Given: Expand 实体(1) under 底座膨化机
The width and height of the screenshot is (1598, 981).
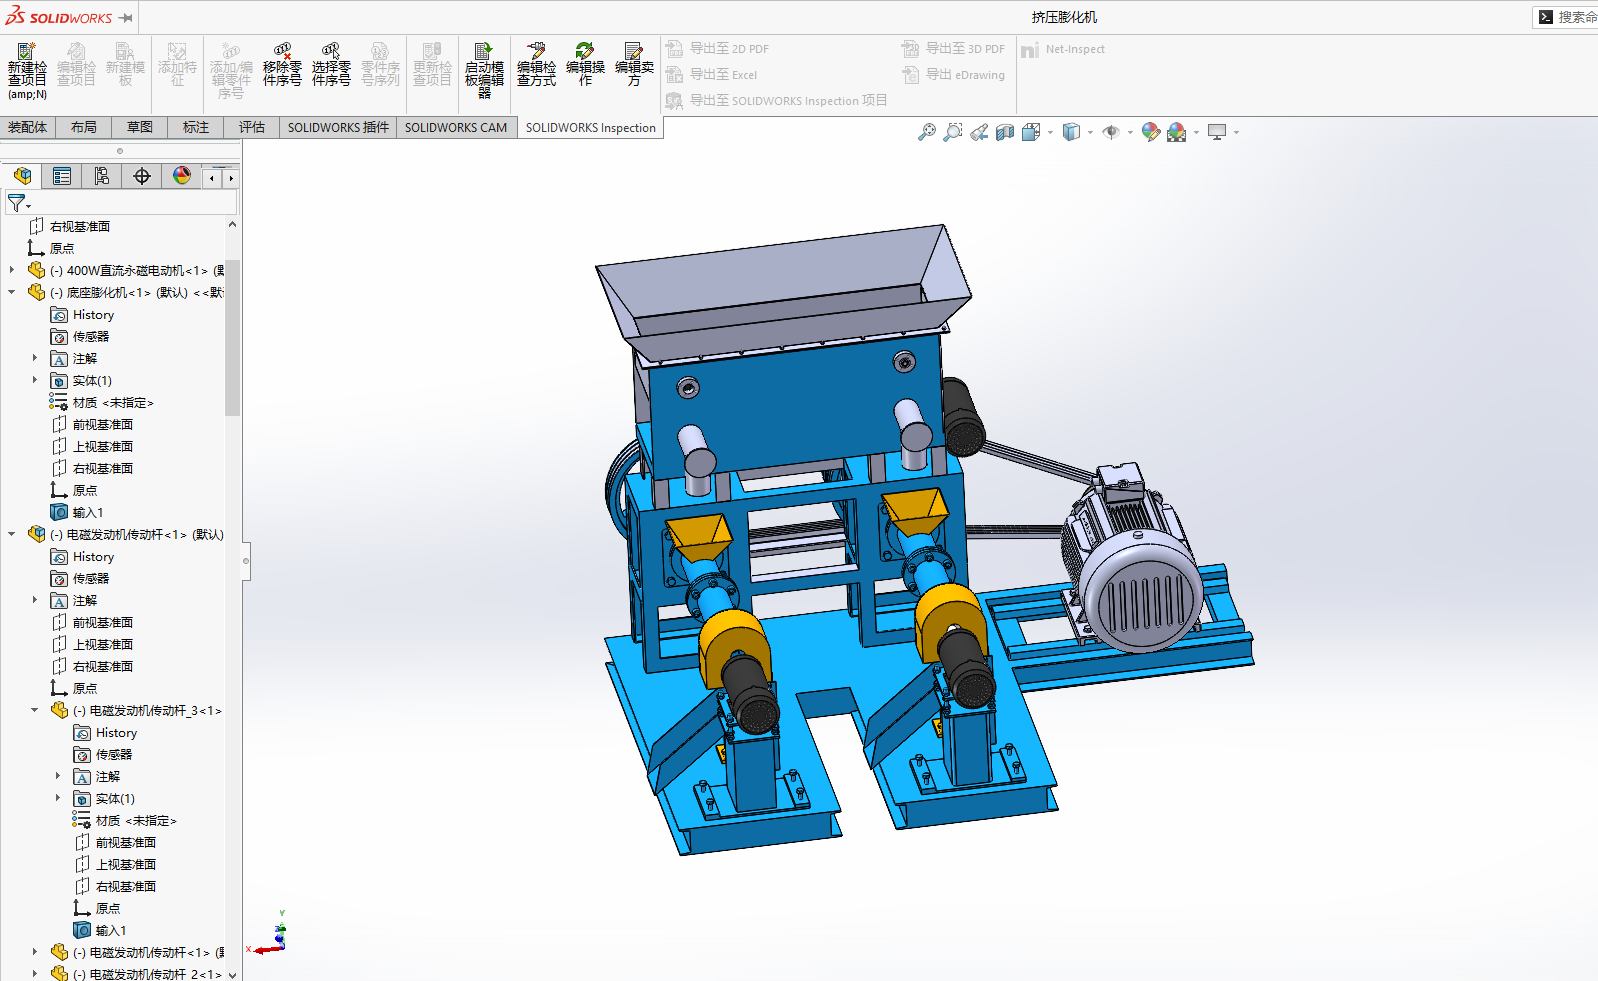Looking at the screenshot, I should click(35, 380).
